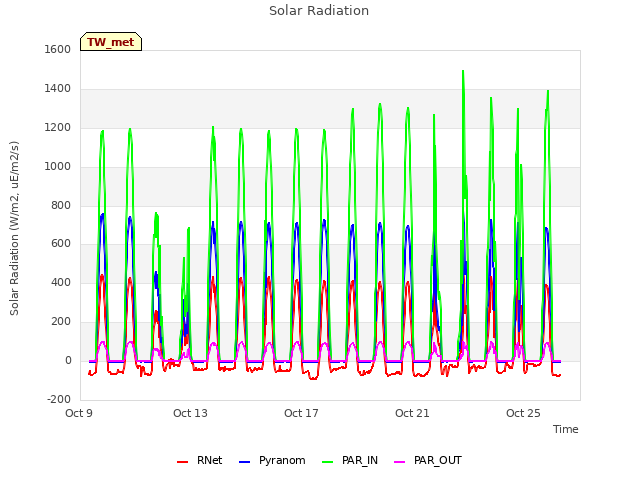Click the 1600 y-axis tick label
Viewport: 640px width, 480px height.
point(58,49)
